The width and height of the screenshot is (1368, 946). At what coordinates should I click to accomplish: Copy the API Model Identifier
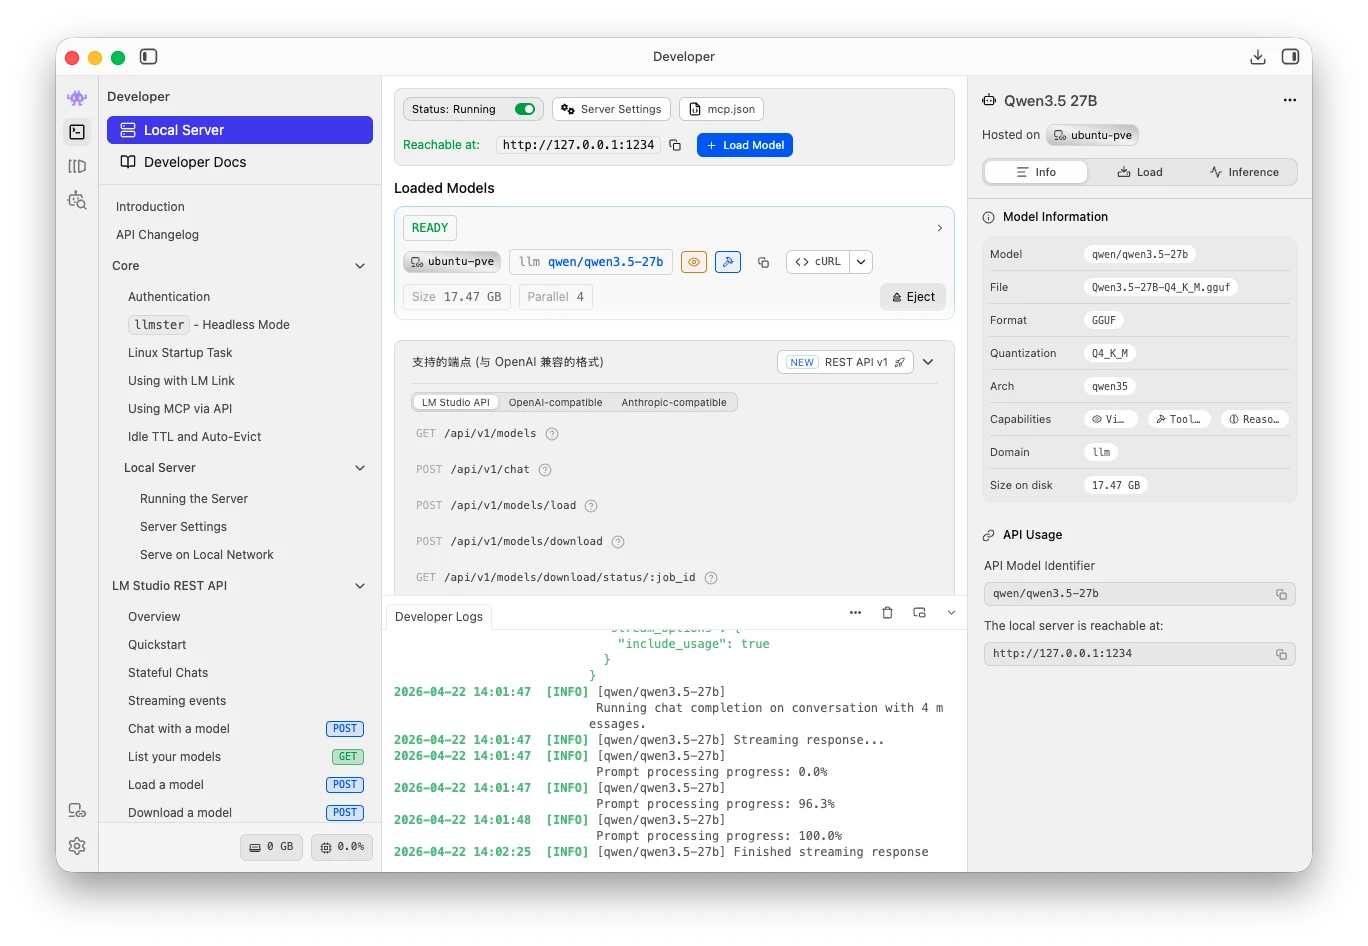tap(1281, 594)
